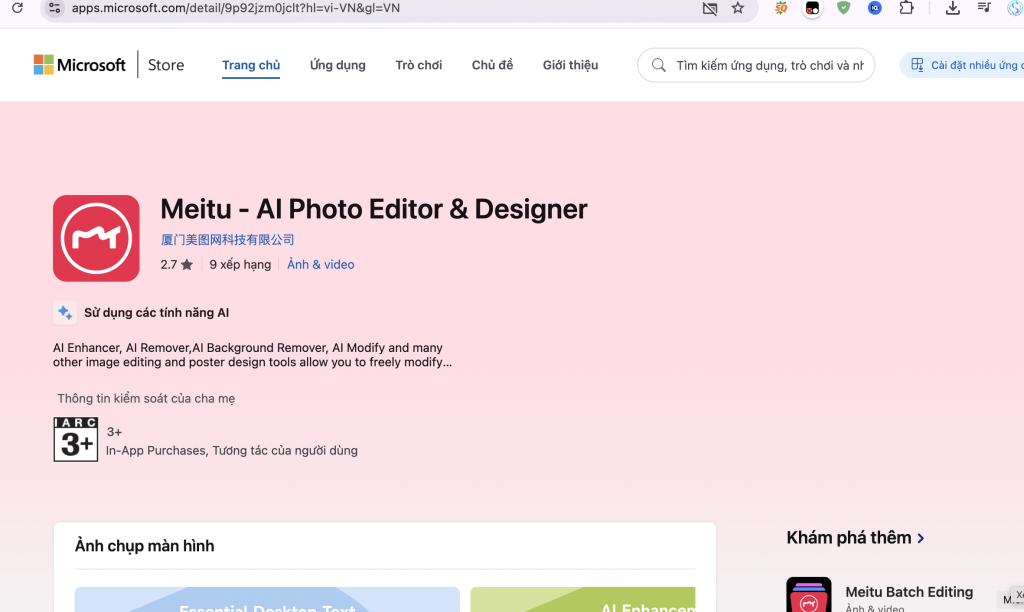Open Meitu Batch Editing app title
The height and width of the screenshot is (612, 1024).
[909, 592]
